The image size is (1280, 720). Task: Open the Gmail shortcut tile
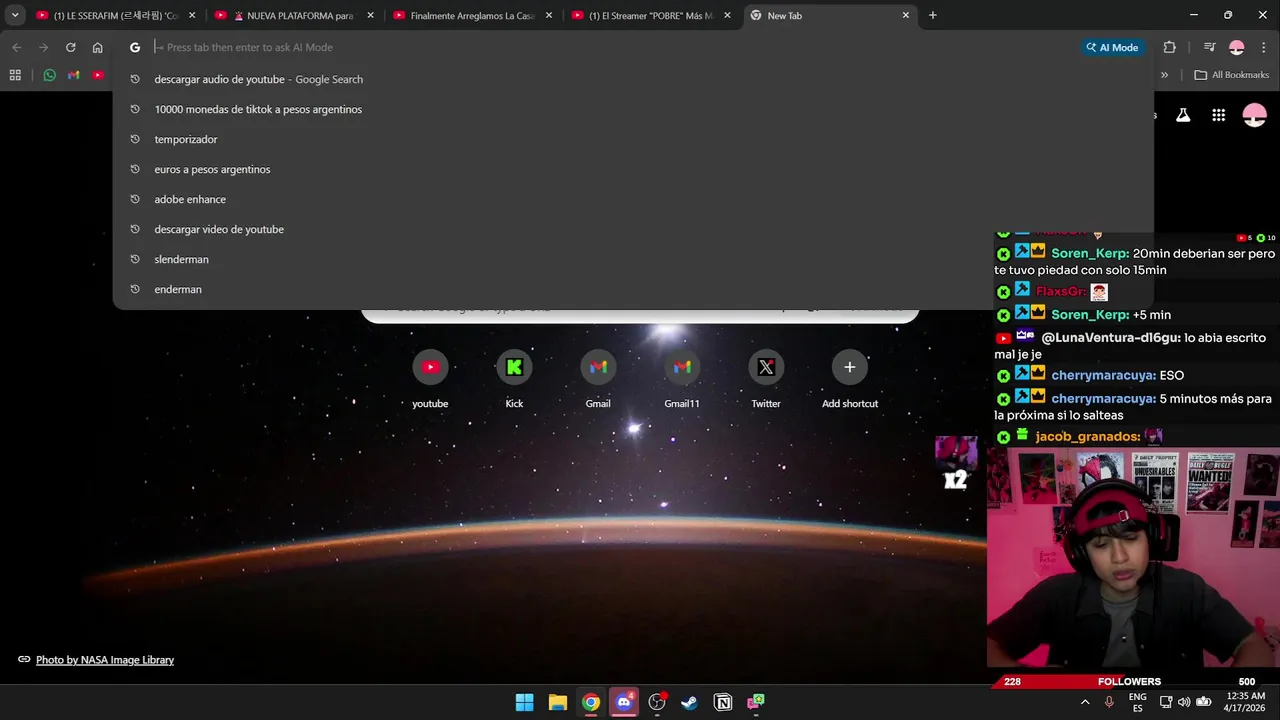pos(598,379)
